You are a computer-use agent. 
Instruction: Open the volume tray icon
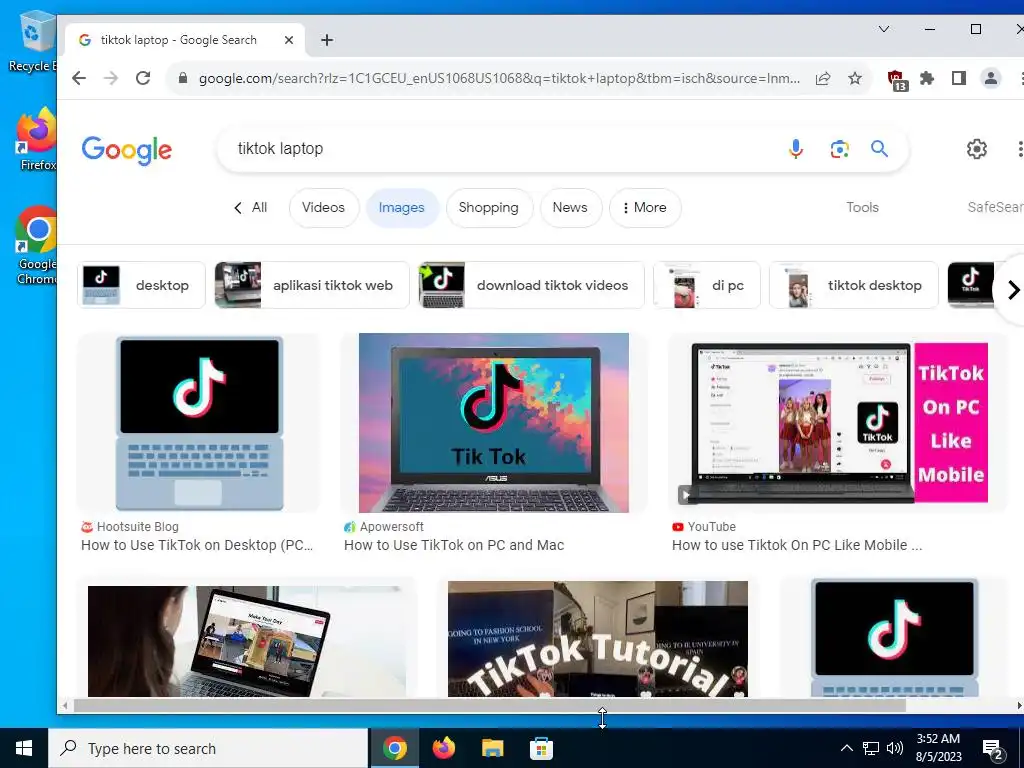pyautogui.click(x=895, y=748)
